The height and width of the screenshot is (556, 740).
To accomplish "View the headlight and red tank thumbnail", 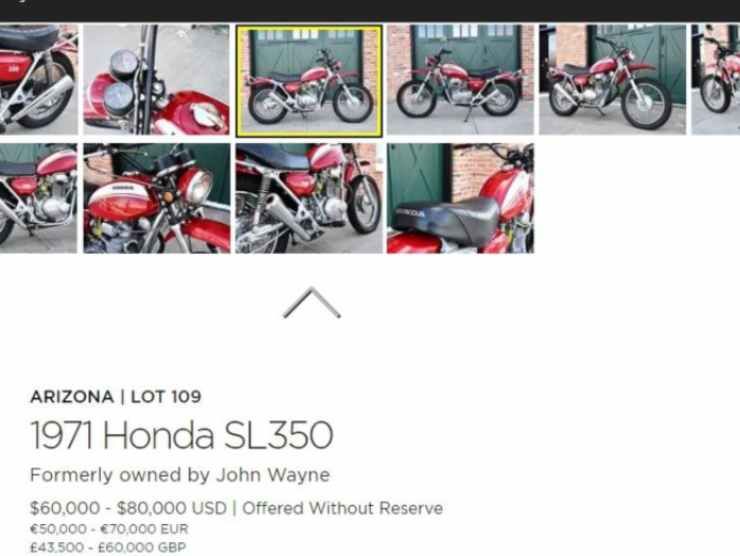I will 157,198.
